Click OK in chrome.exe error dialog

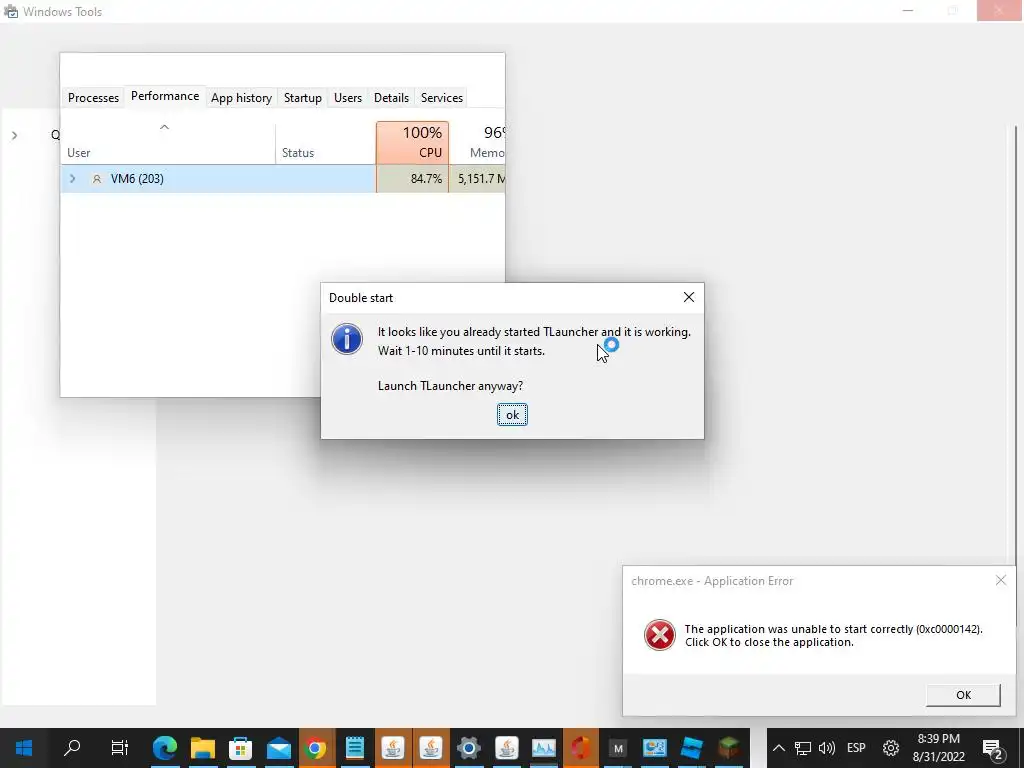click(x=963, y=695)
